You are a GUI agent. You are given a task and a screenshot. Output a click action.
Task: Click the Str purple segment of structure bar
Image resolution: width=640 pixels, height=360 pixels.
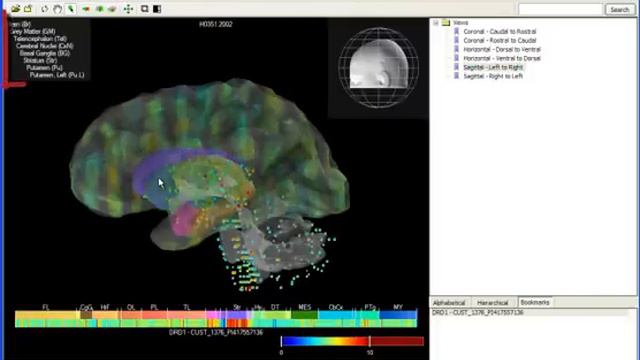[x=237, y=315]
